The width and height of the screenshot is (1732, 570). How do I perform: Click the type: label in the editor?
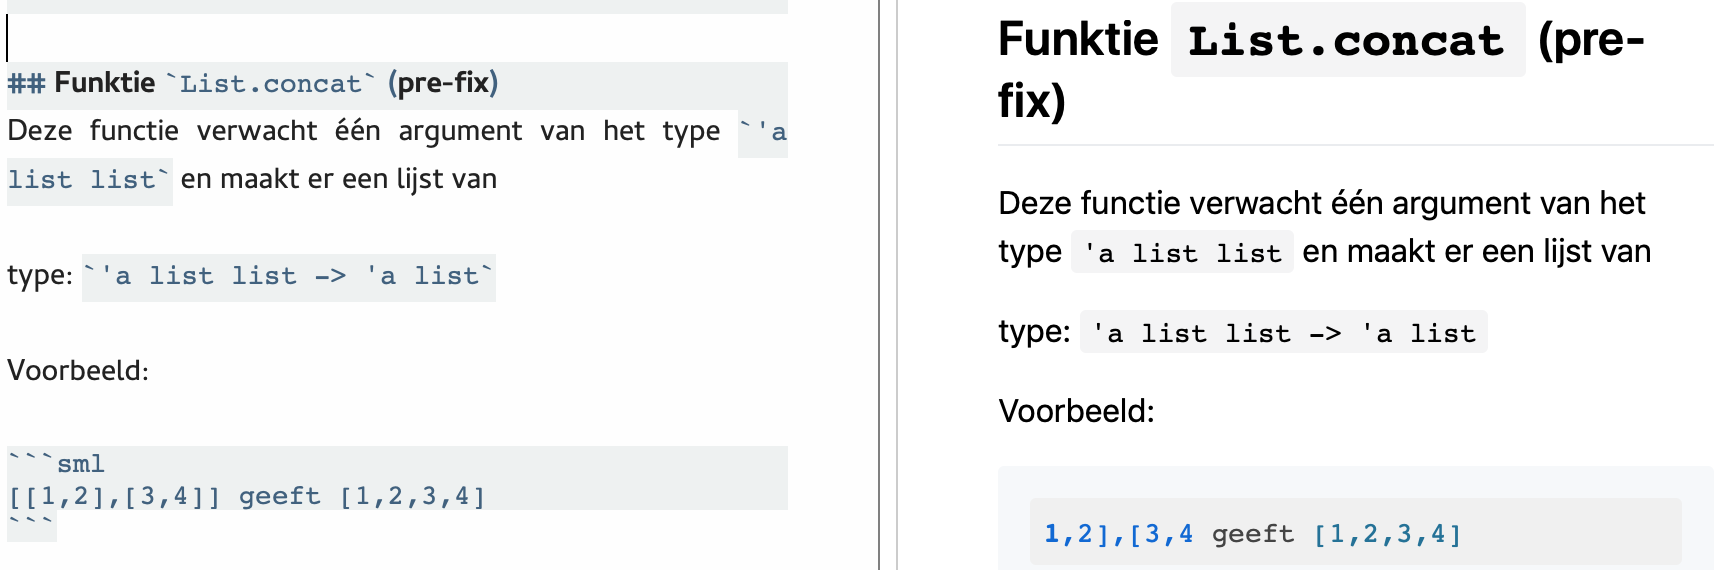click(40, 276)
